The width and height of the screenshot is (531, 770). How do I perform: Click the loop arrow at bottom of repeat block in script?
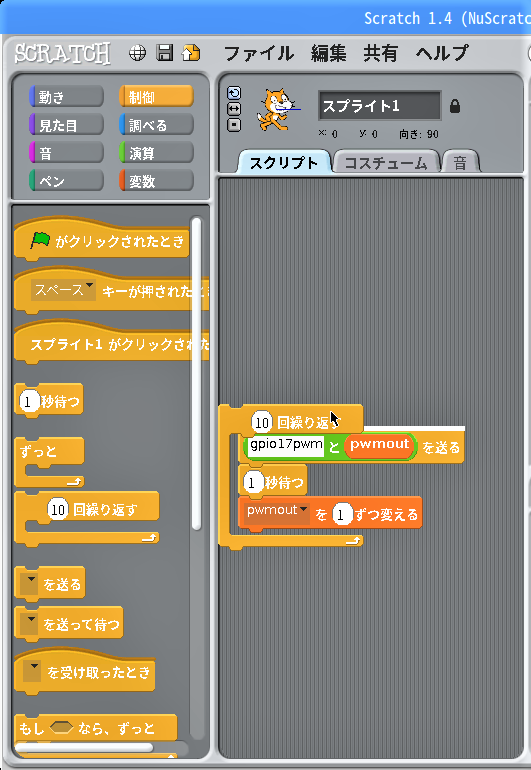point(353,541)
